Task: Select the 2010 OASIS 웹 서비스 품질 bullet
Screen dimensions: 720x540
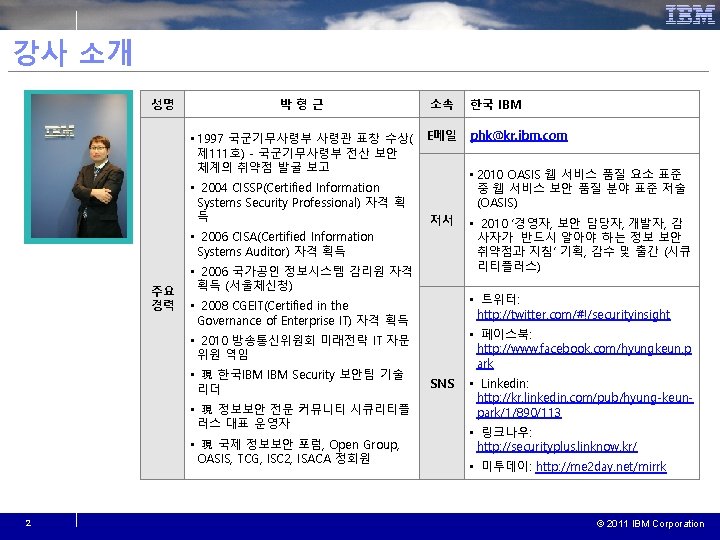Action: 578,188
